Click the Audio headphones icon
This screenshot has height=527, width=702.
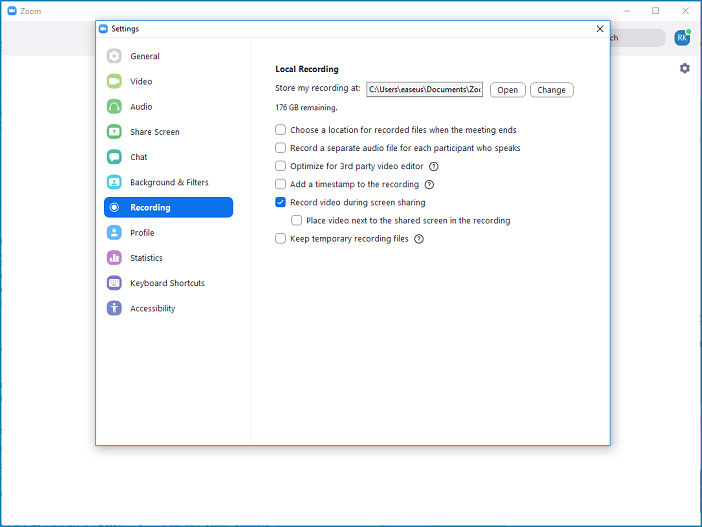pyautogui.click(x=114, y=107)
